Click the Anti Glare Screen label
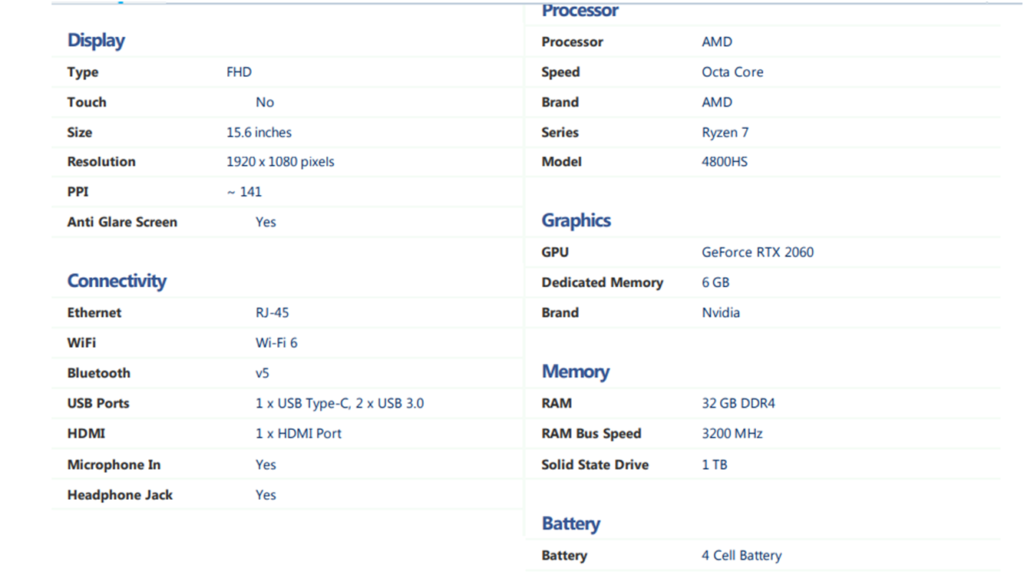 pos(122,222)
